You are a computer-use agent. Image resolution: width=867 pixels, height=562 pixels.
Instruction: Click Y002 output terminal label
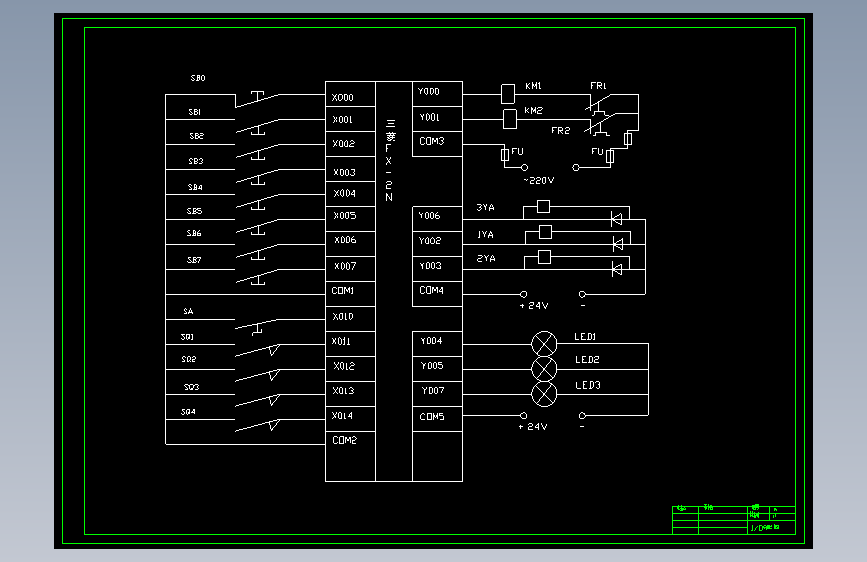(430, 241)
